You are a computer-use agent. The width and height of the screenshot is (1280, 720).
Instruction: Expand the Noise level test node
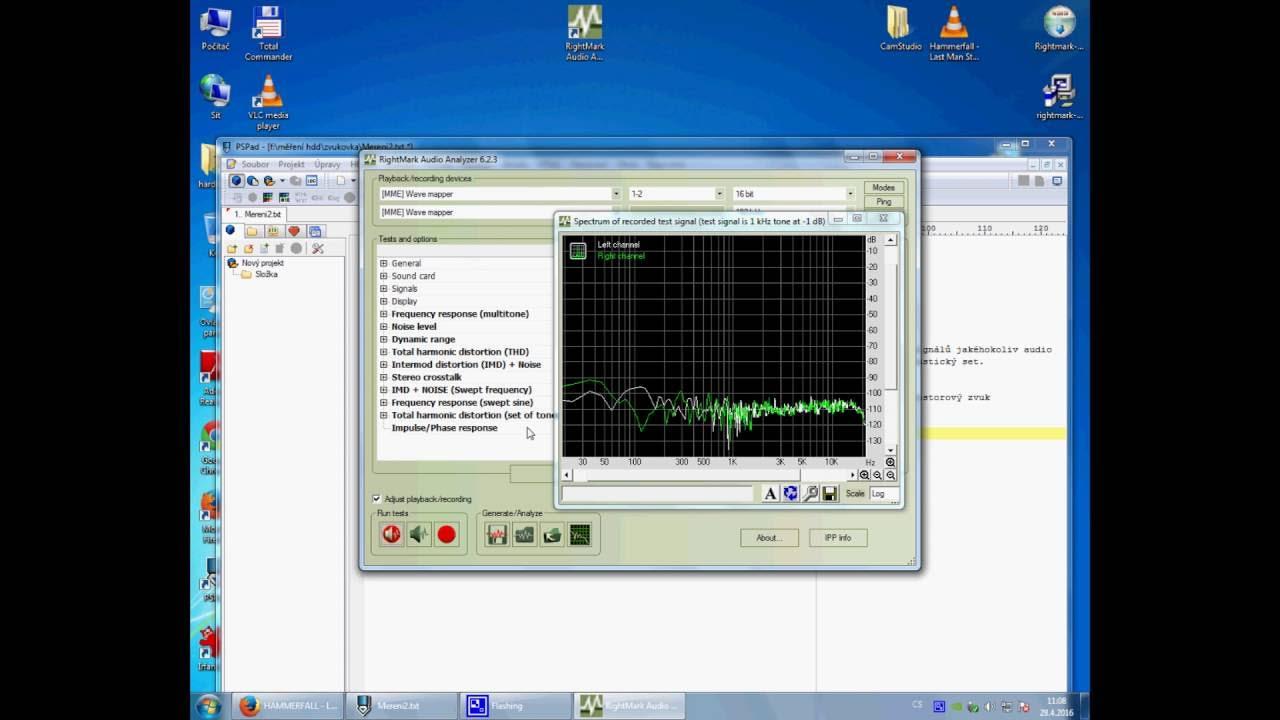click(x=383, y=326)
